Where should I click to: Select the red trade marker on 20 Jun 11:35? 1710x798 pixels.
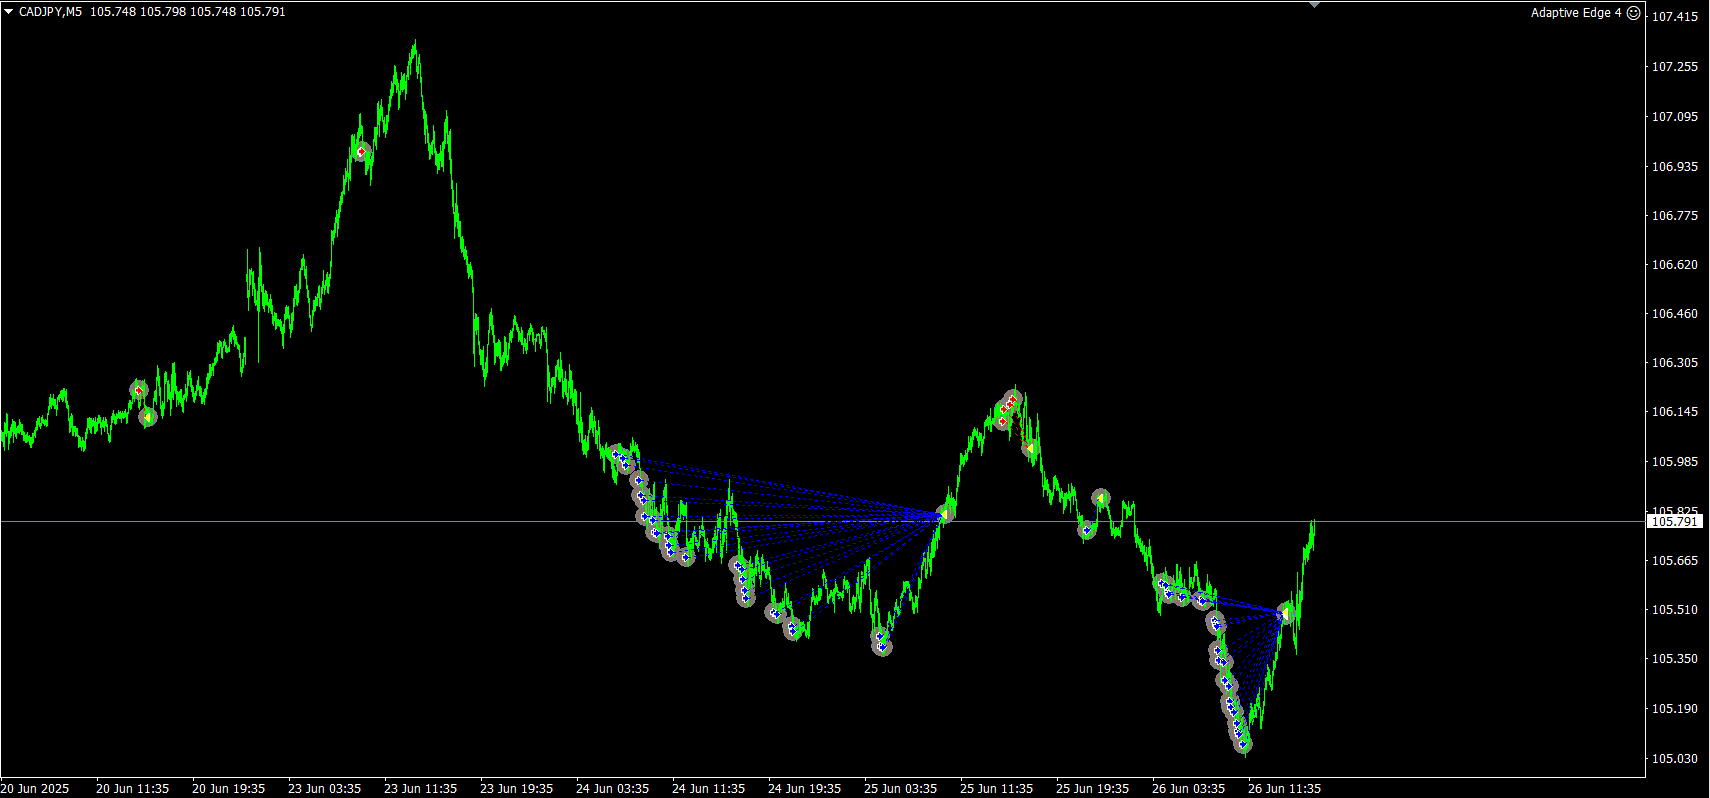click(x=139, y=390)
